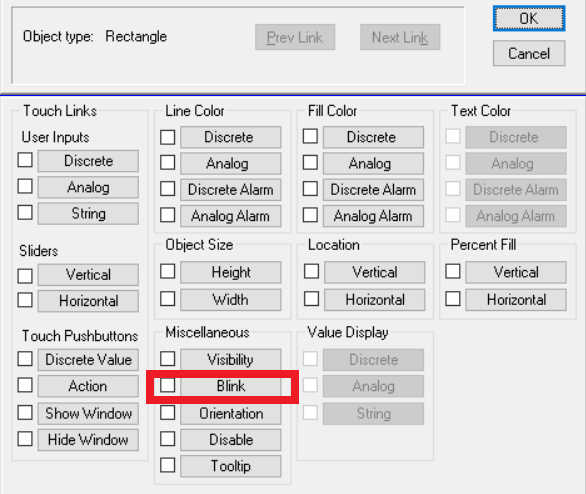This screenshot has width=586, height=494.
Task: Enable Line Color Analog checkbox
Action: pyautogui.click(x=167, y=163)
